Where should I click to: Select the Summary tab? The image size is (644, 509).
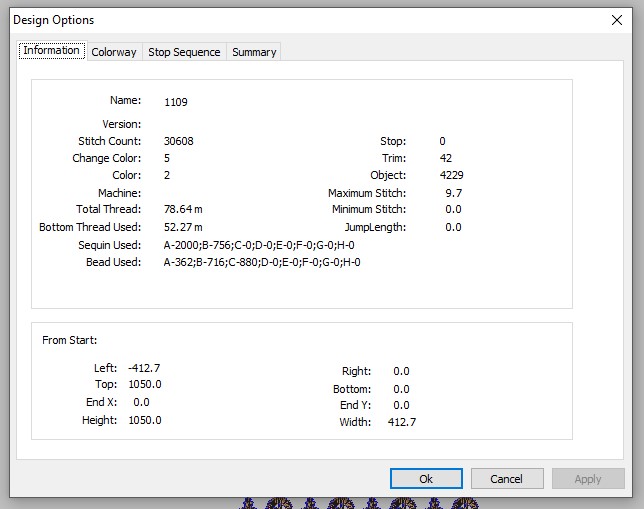coord(254,52)
